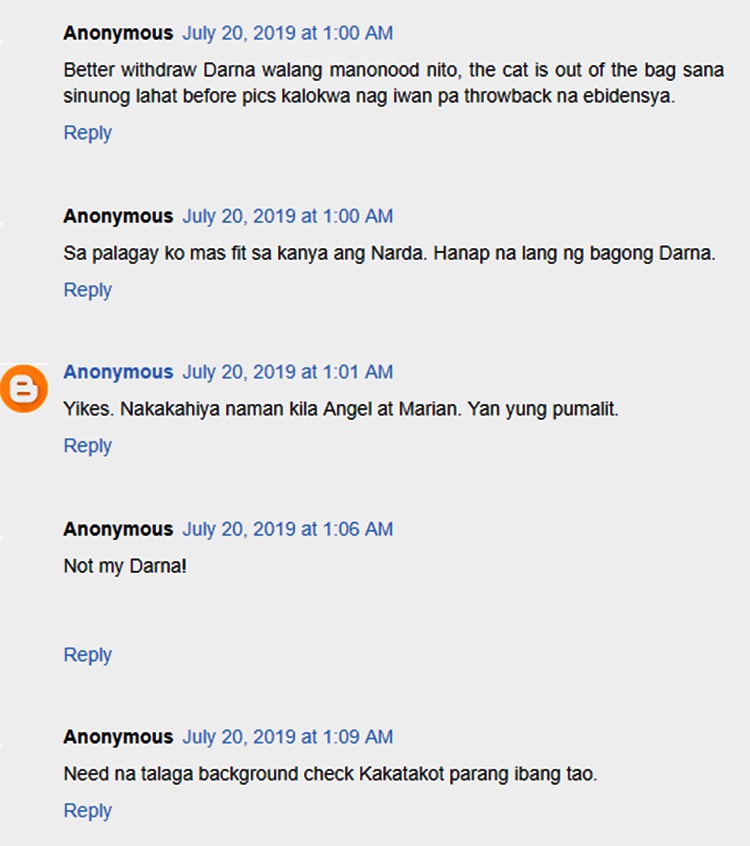Click Anonymous name on the 1:09 AM comment
This screenshot has width=750, height=846.
pyautogui.click(x=118, y=737)
